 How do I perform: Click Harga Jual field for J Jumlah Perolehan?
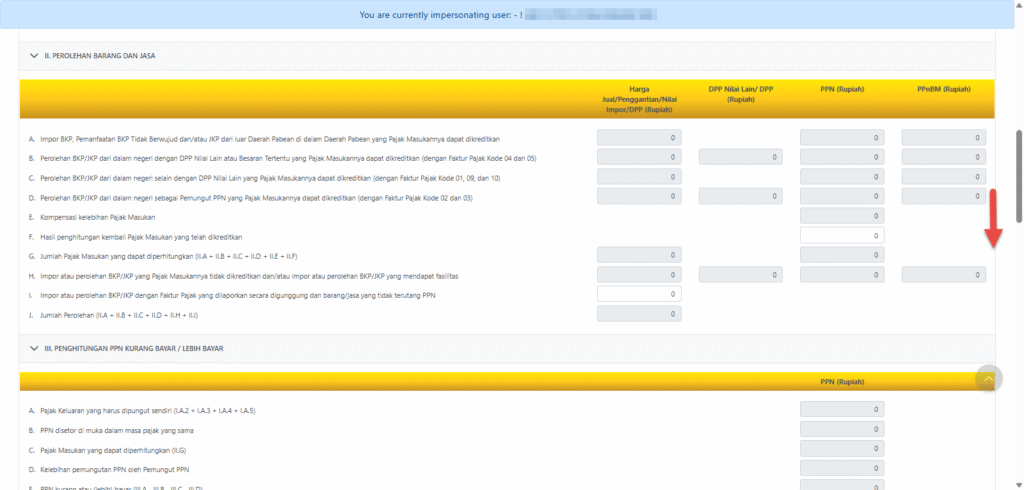pos(638,314)
